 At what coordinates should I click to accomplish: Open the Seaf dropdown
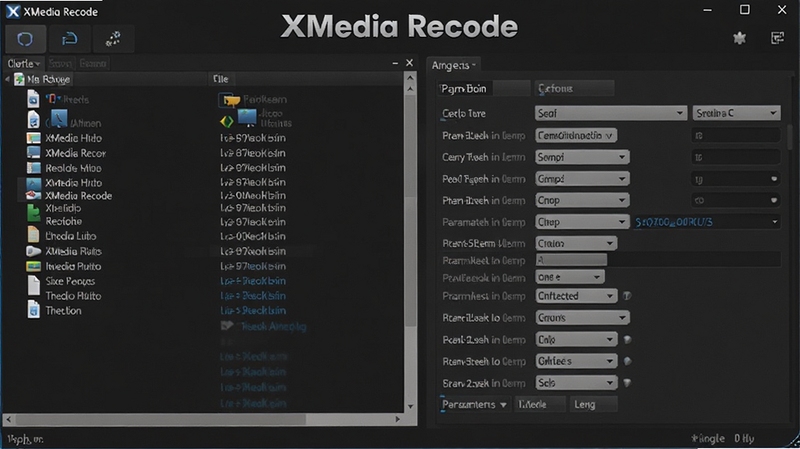coord(611,113)
